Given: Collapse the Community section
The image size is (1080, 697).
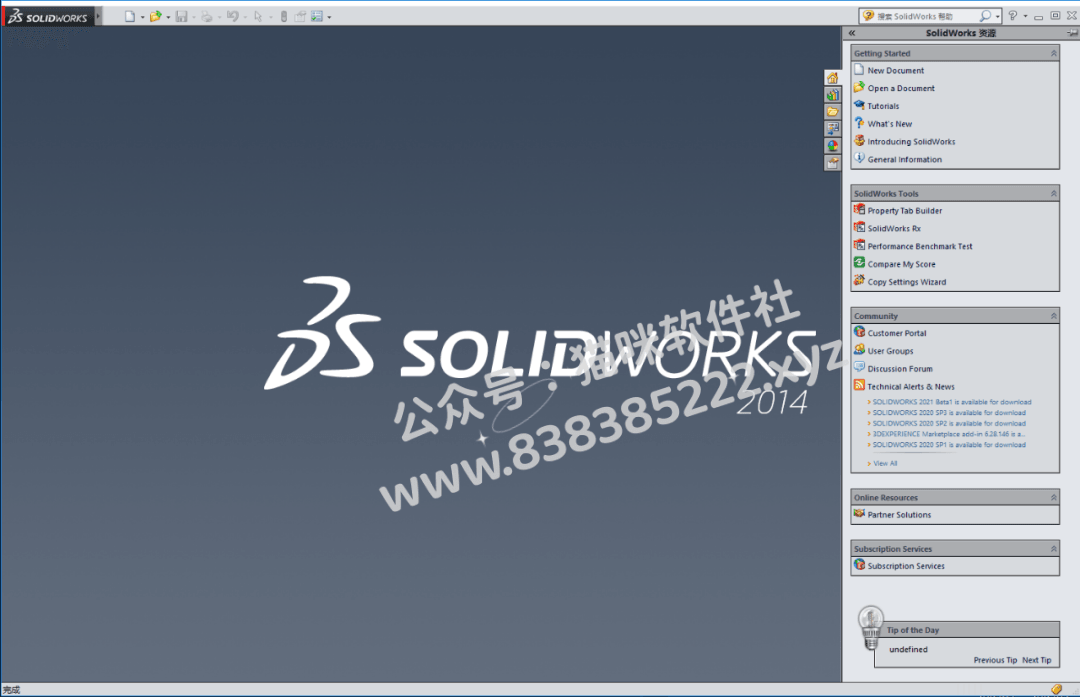Looking at the screenshot, I should coord(1053,316).
